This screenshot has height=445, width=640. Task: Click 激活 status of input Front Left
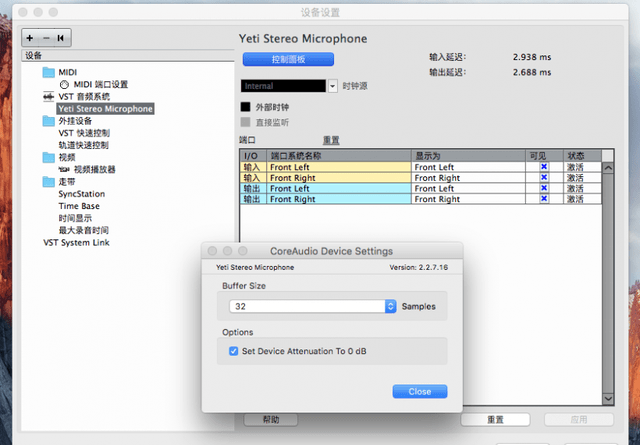pos(582,167)
